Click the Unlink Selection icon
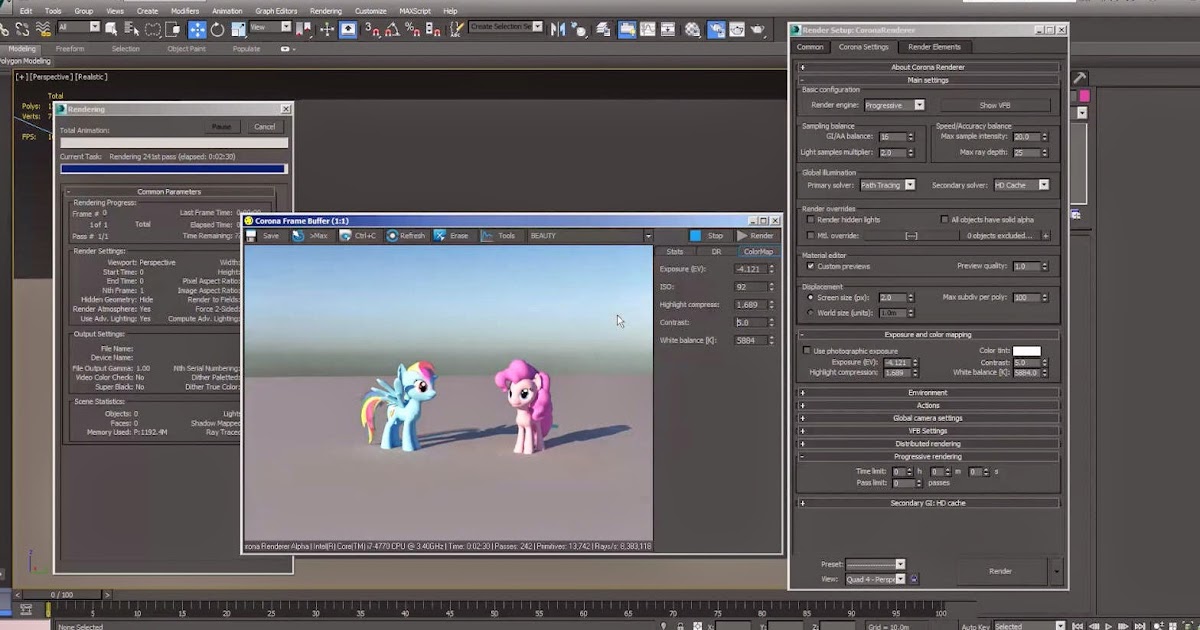 (22, 30)
